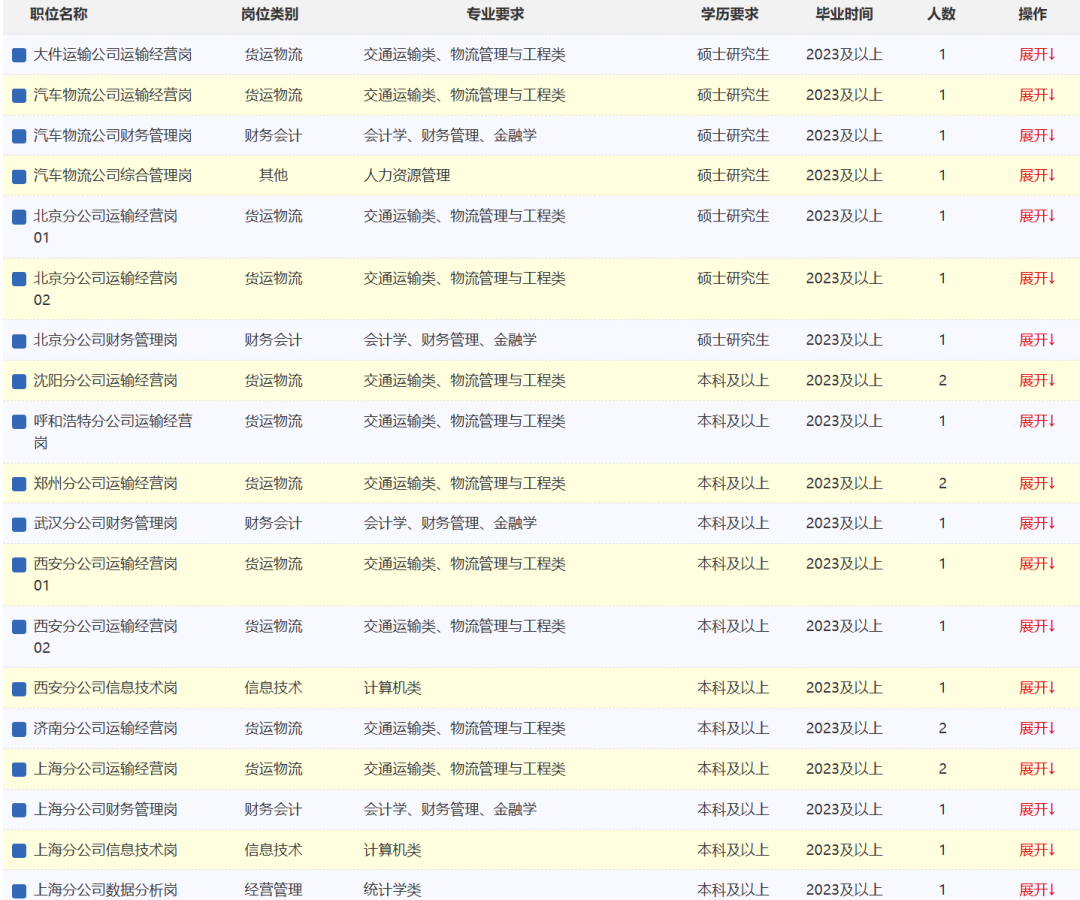The image size is (1080, 900).
Task: Click the 人数 column header
Action: click(x=942, y=14)
